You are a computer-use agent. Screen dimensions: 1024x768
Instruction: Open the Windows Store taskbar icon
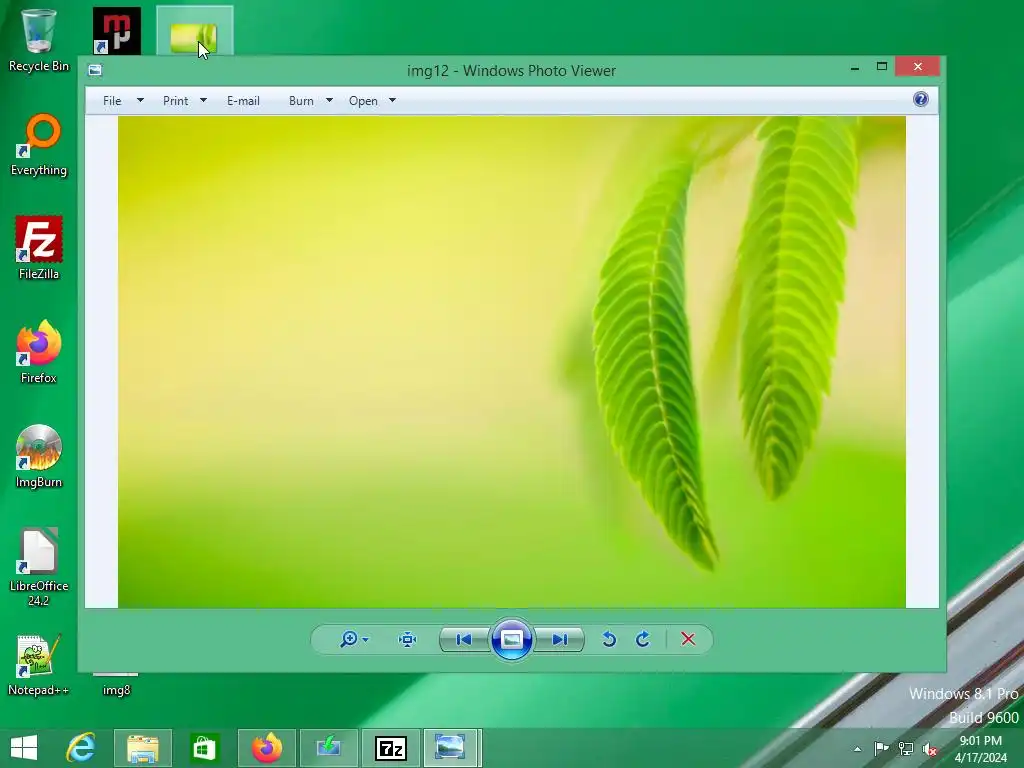click(x=204, y=748)
